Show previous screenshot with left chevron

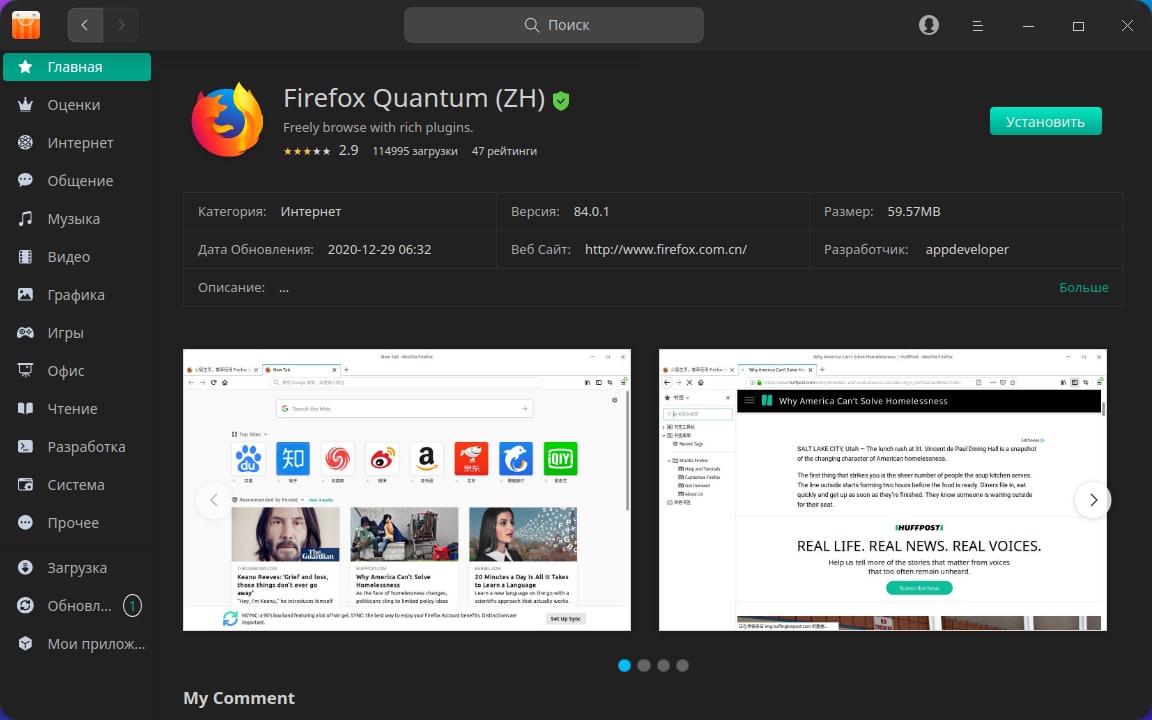coord(214,500)
